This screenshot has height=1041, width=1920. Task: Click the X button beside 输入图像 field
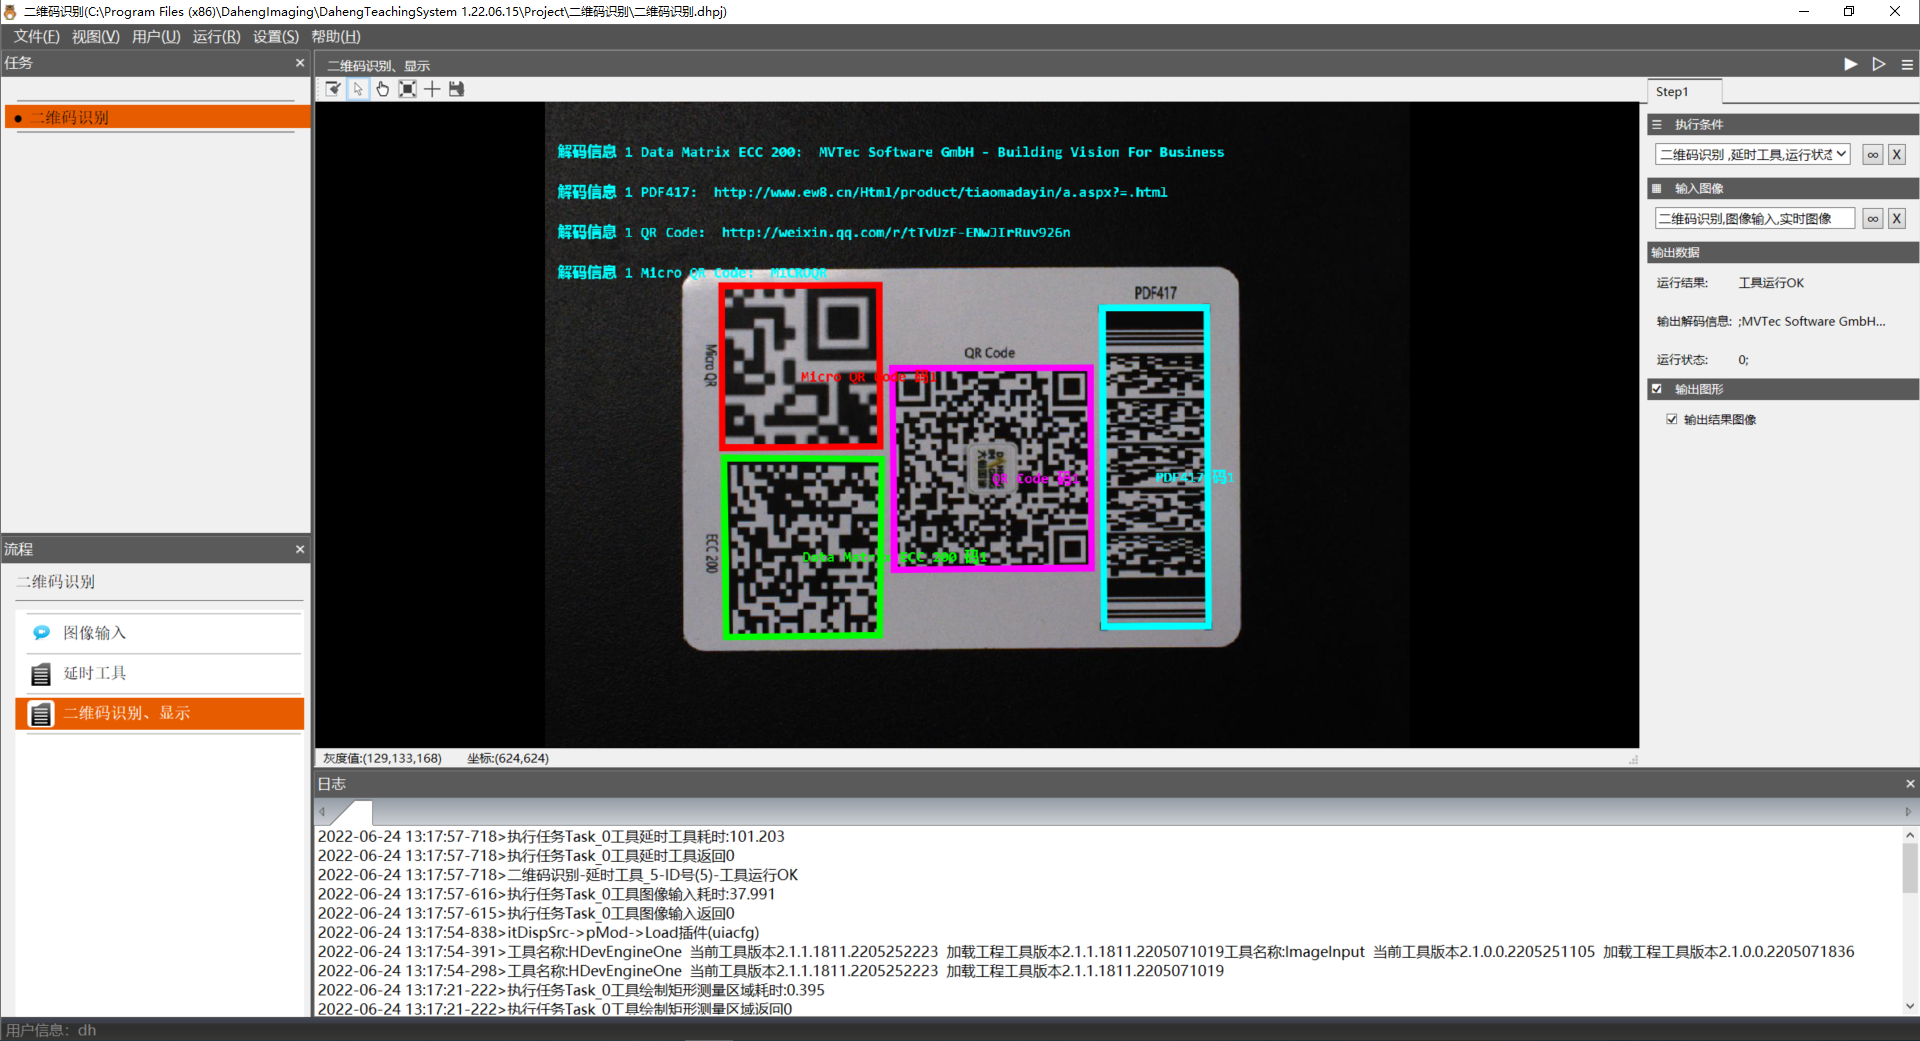tap(1897, 218)
